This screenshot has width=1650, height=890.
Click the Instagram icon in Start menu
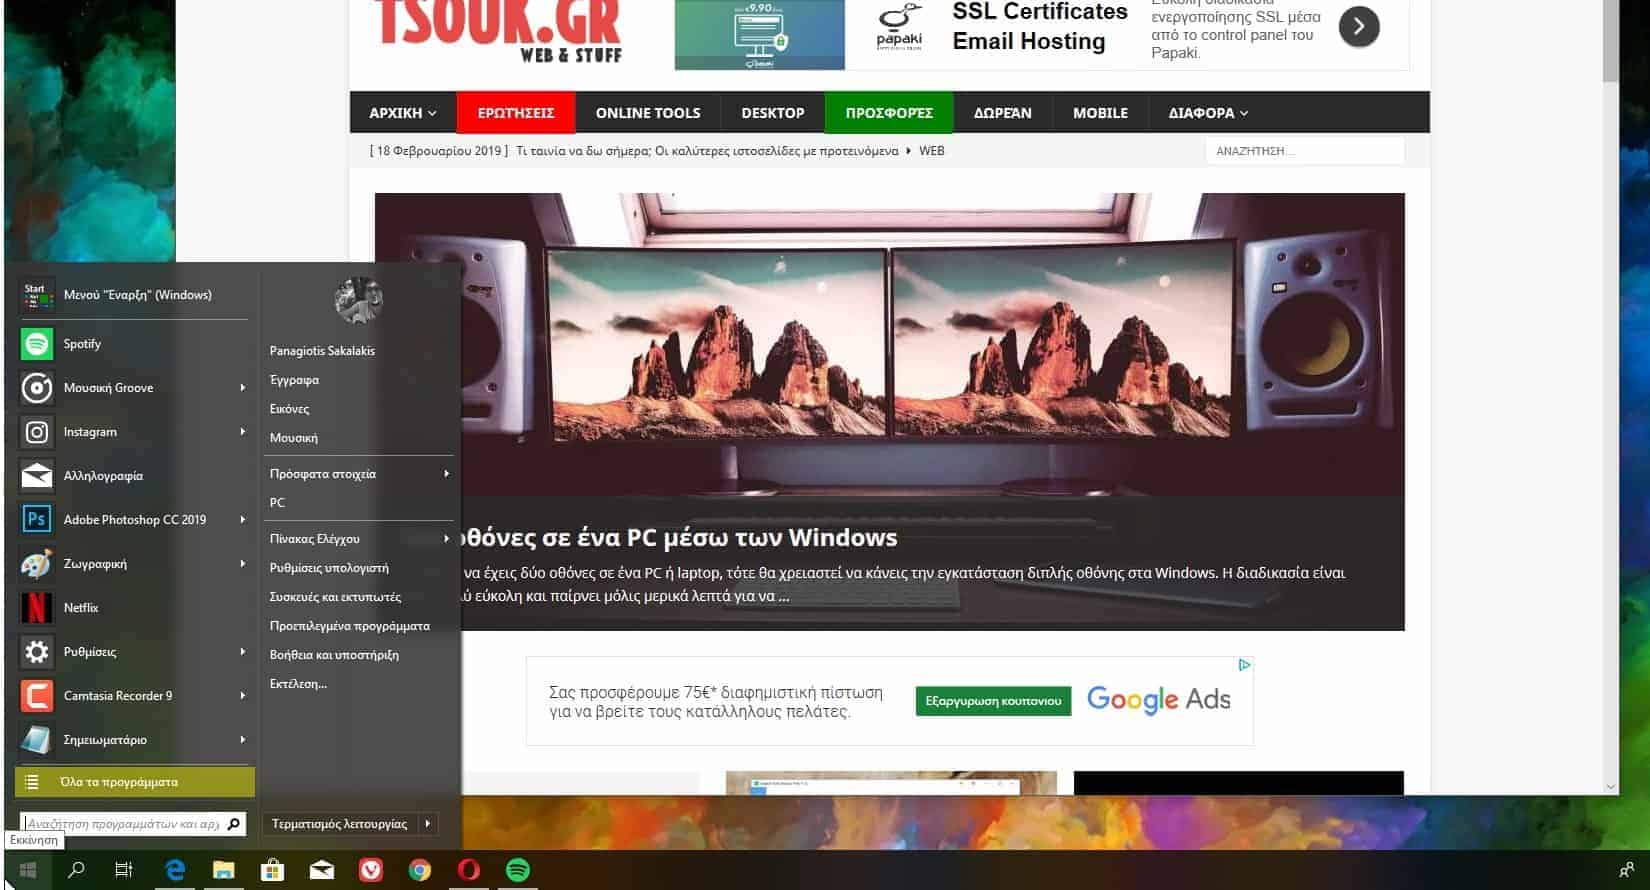(x=37, y=432)
